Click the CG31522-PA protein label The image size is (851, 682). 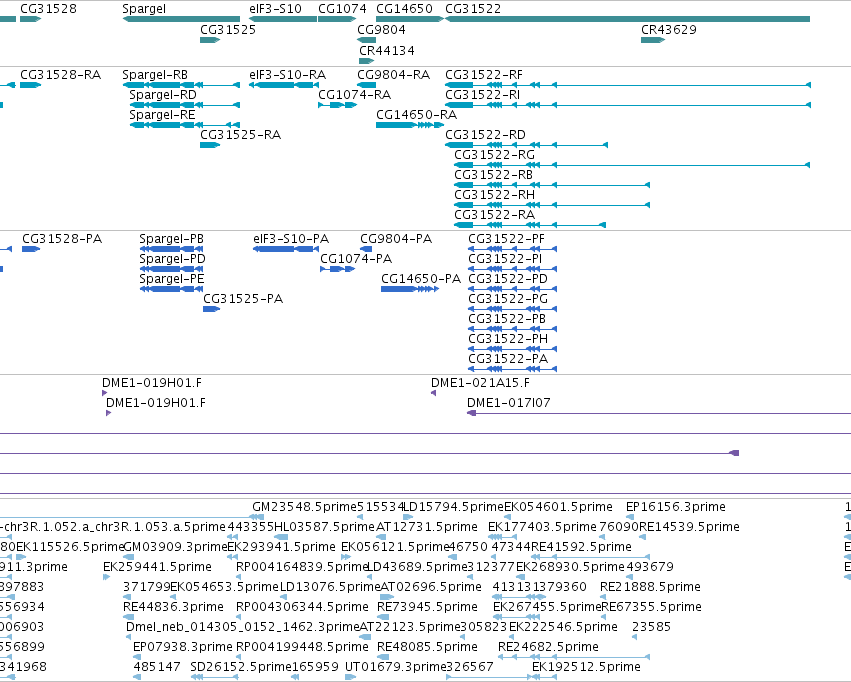(508, 359)
